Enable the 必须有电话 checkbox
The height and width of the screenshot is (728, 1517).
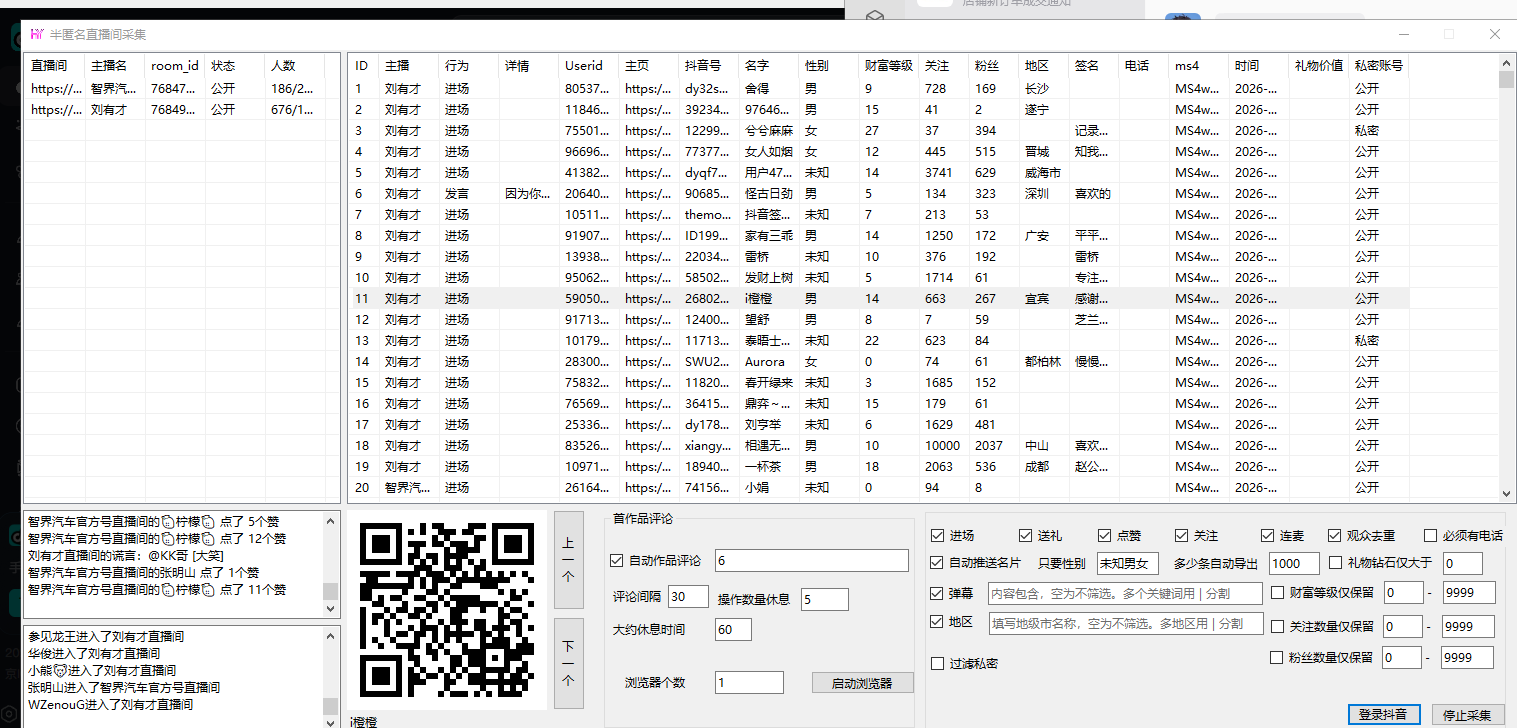tap(1432, 536)
